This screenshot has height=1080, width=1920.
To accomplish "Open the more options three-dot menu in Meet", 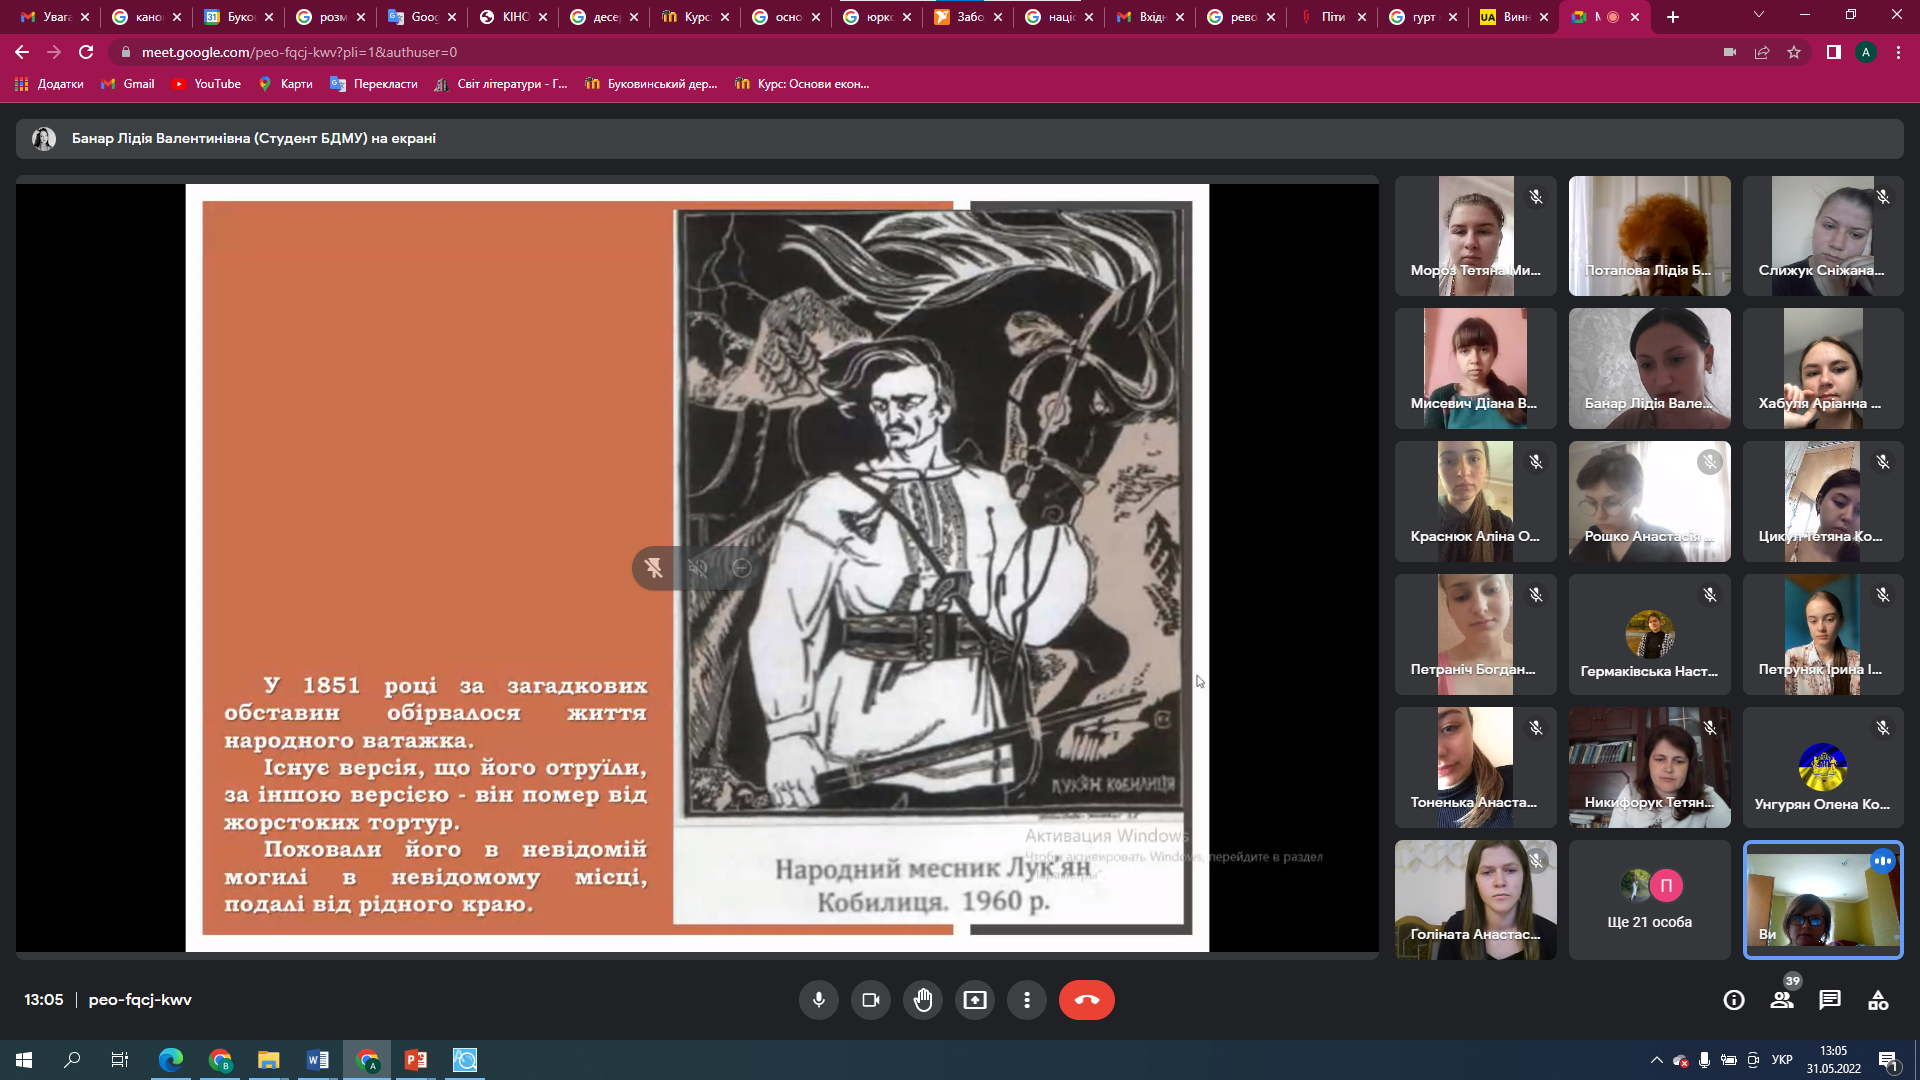I will (x=1026, y=1000).
